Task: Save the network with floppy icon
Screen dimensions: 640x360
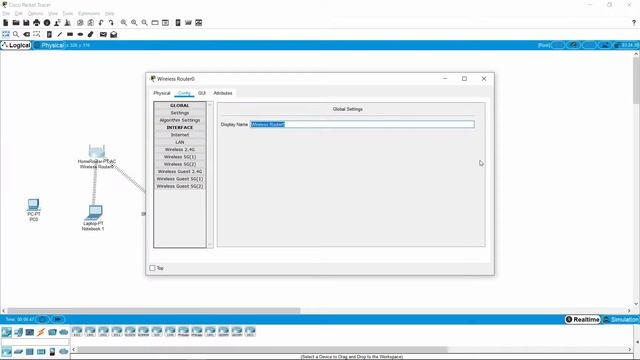Action: click(26, 23)
